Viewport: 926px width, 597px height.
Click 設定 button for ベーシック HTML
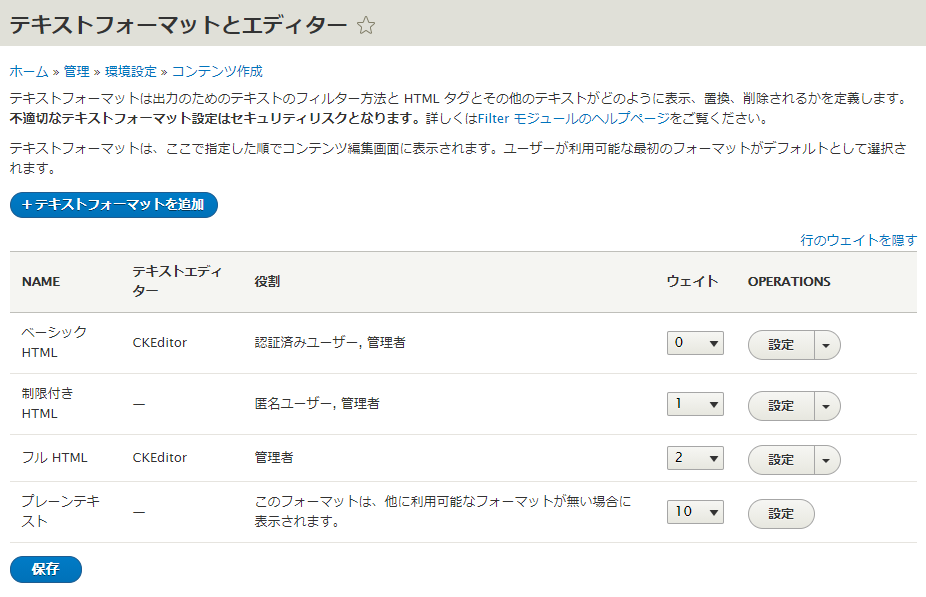point(781,345)
